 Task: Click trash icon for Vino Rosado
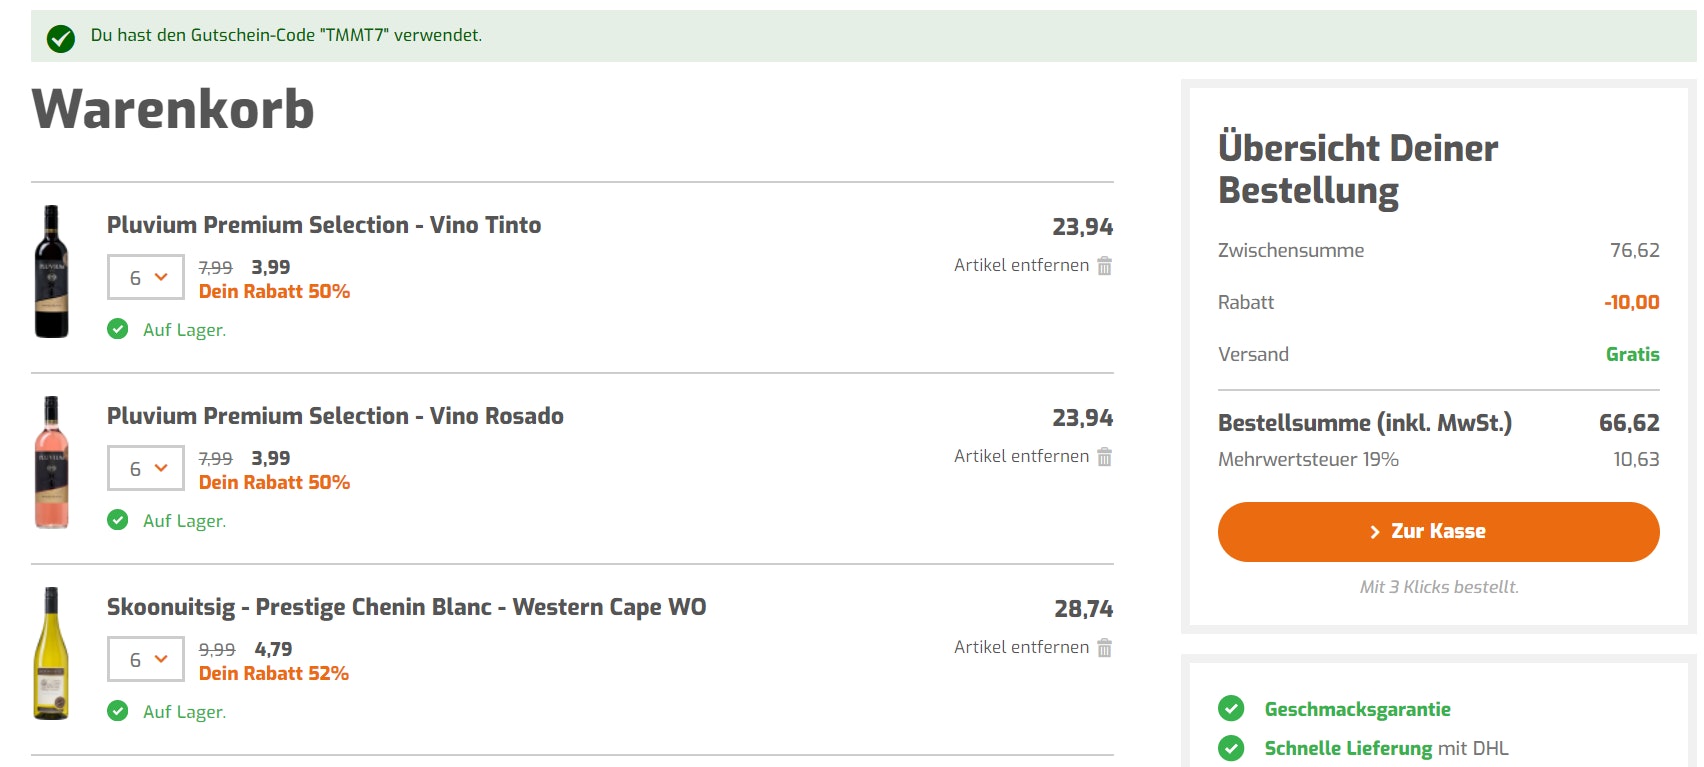(x=1104, y=457)
